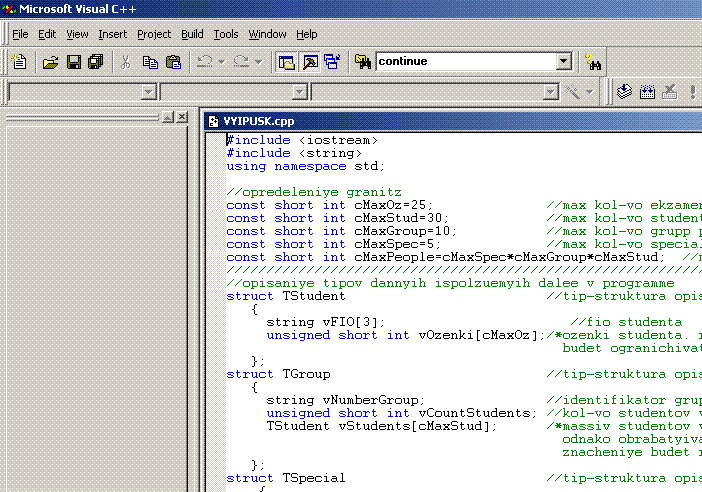Click the text '#include <string>'

(294, 154)
